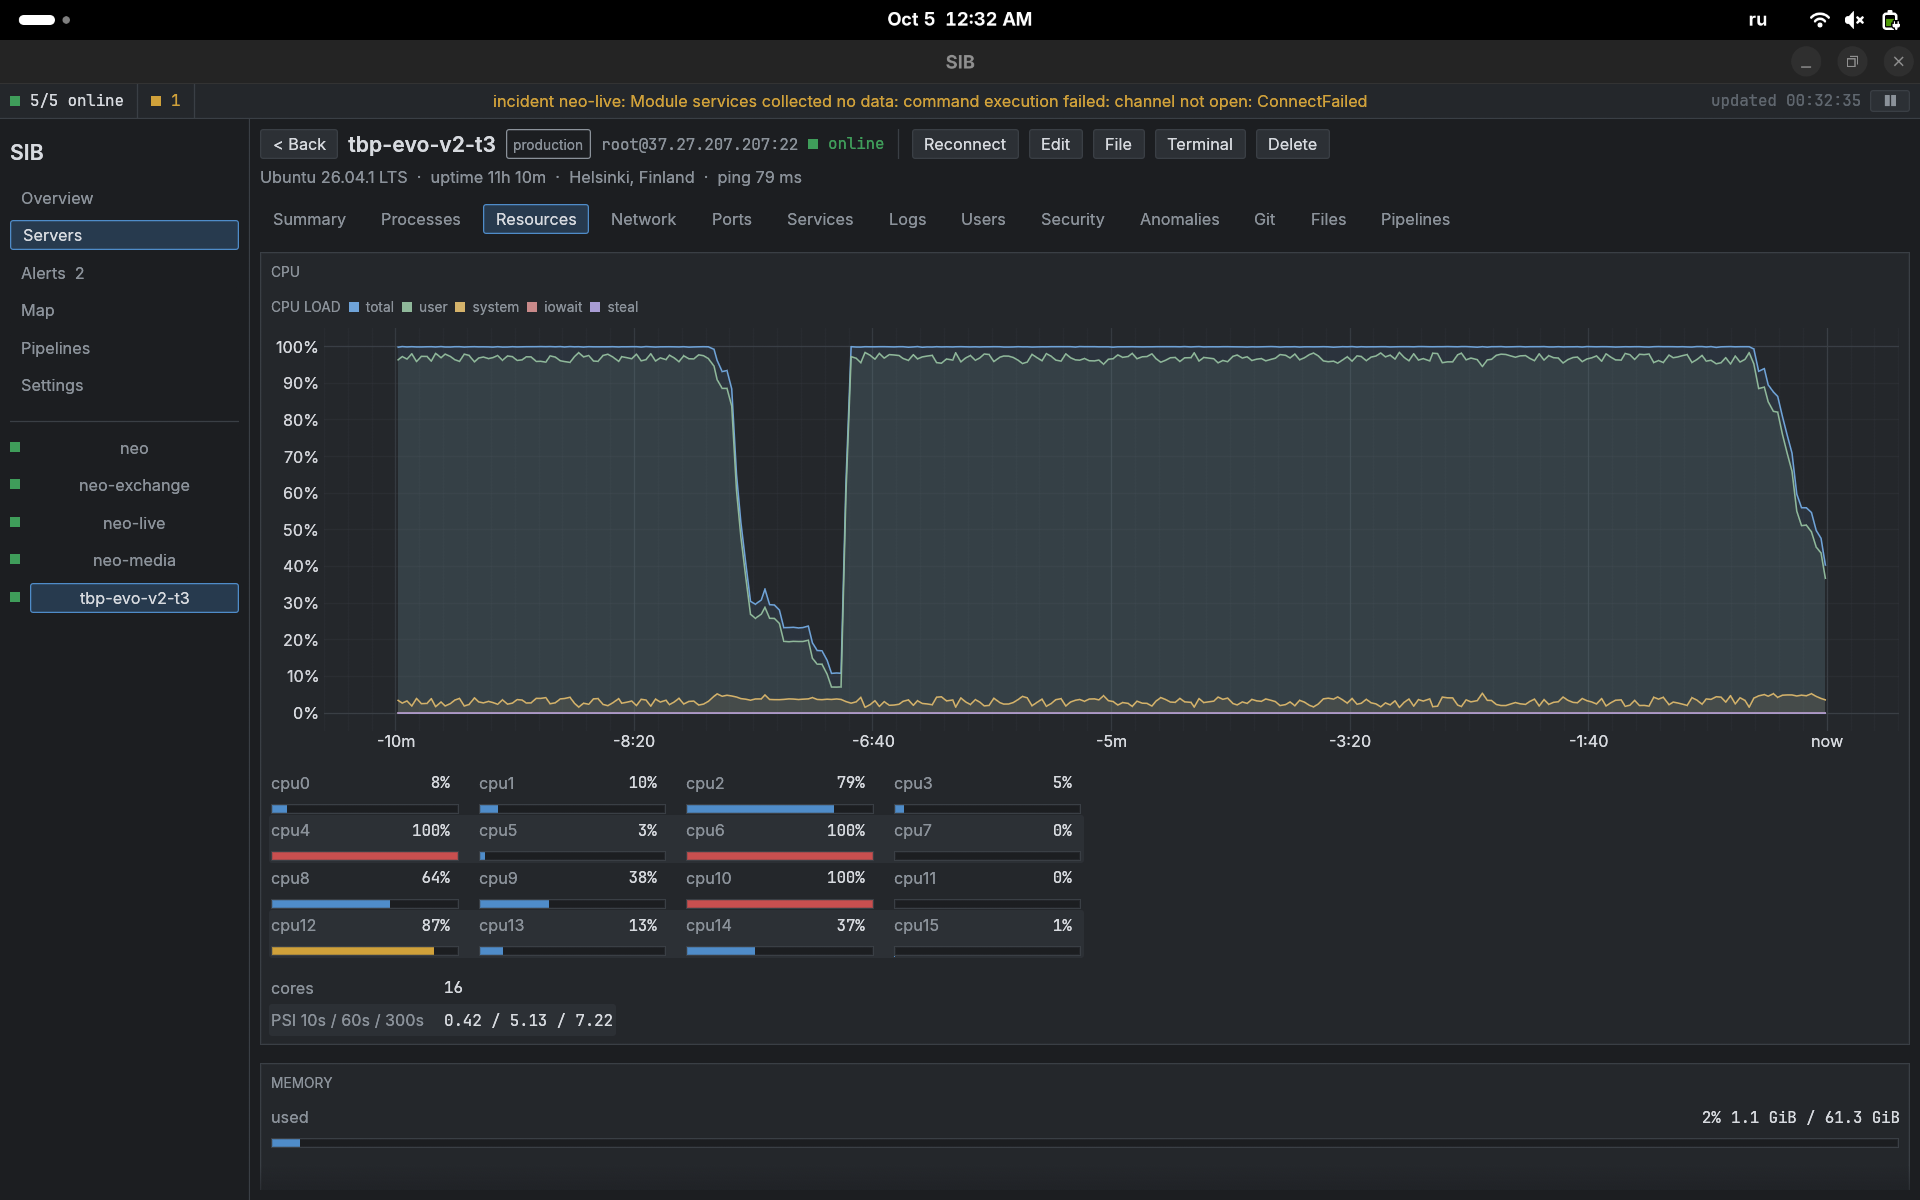1920x1200 pixels.
Task: Select the neo-exchange server
Action: tap(134, 485)
